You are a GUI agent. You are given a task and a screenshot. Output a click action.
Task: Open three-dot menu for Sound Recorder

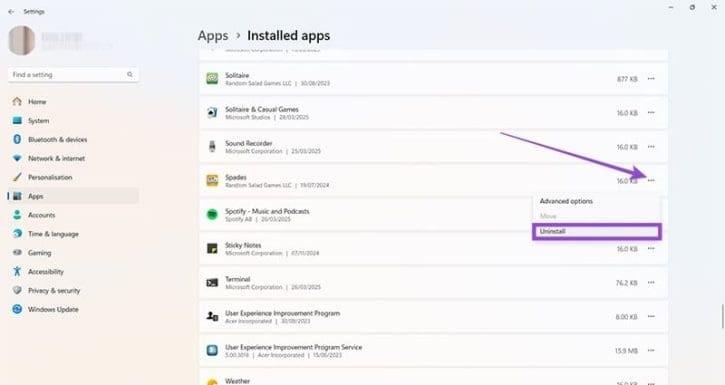pos(651,147)
